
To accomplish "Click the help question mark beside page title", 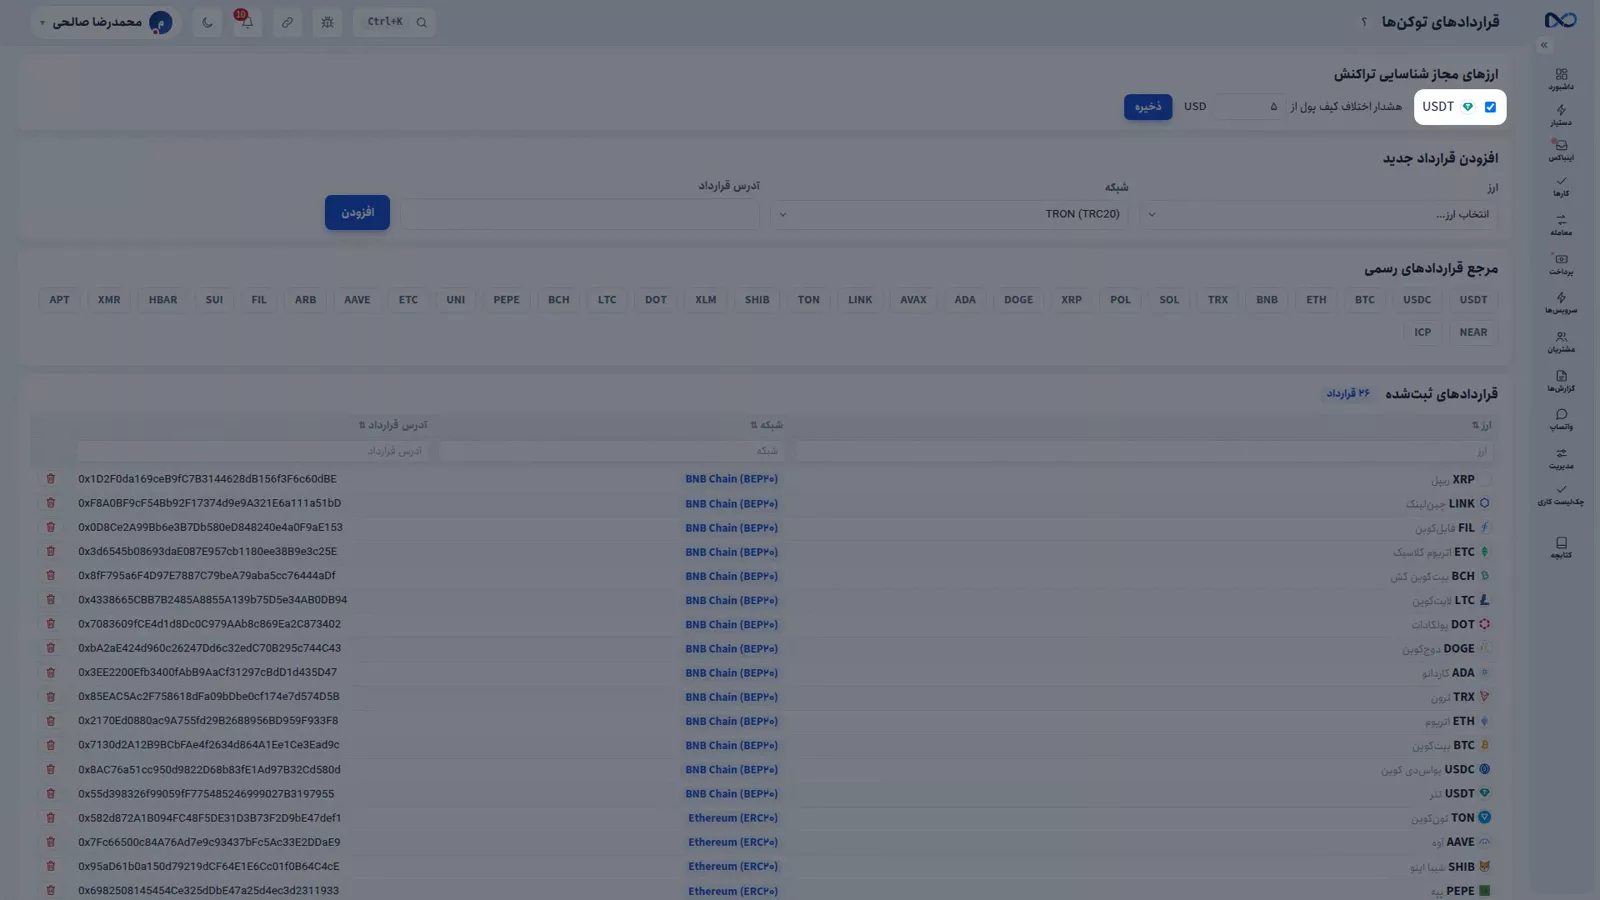I will pos(1363,22).
